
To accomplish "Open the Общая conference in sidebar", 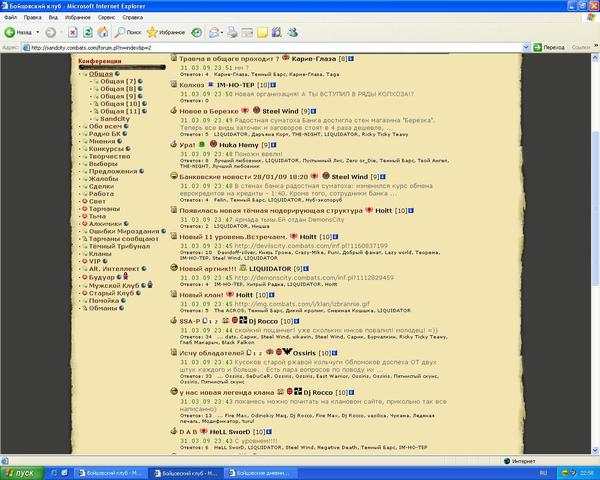I will click(101, 74).
